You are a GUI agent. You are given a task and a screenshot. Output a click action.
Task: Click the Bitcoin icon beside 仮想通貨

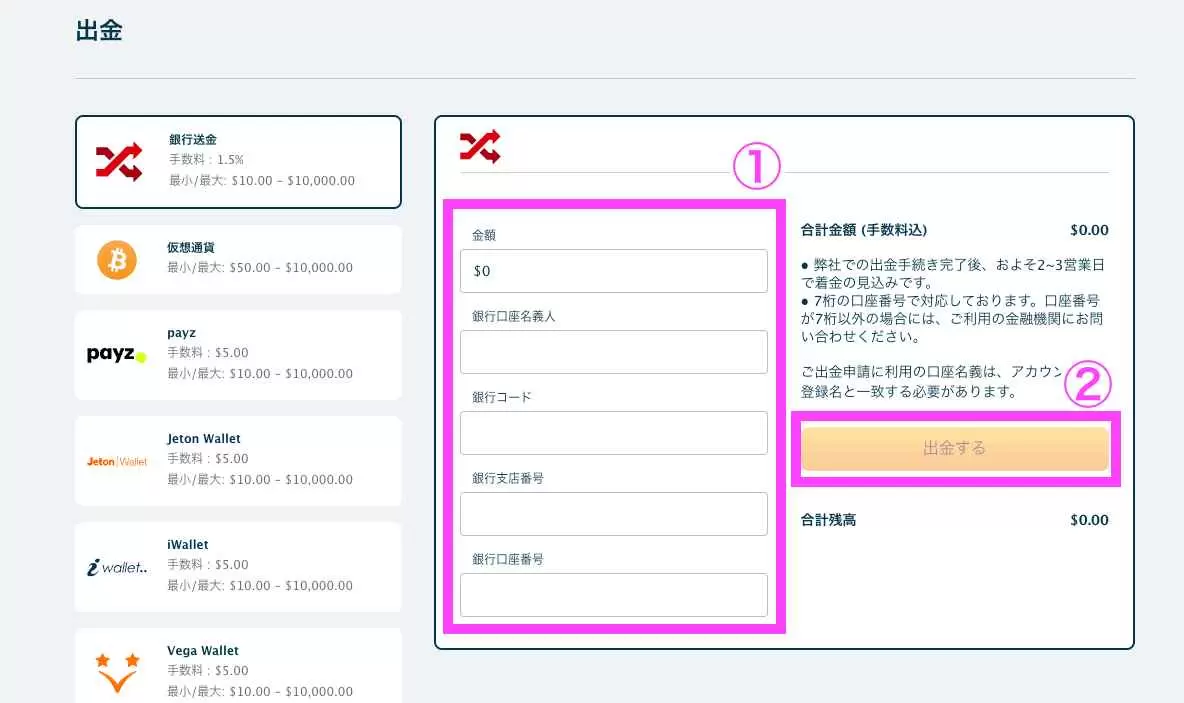click(117, 260)
